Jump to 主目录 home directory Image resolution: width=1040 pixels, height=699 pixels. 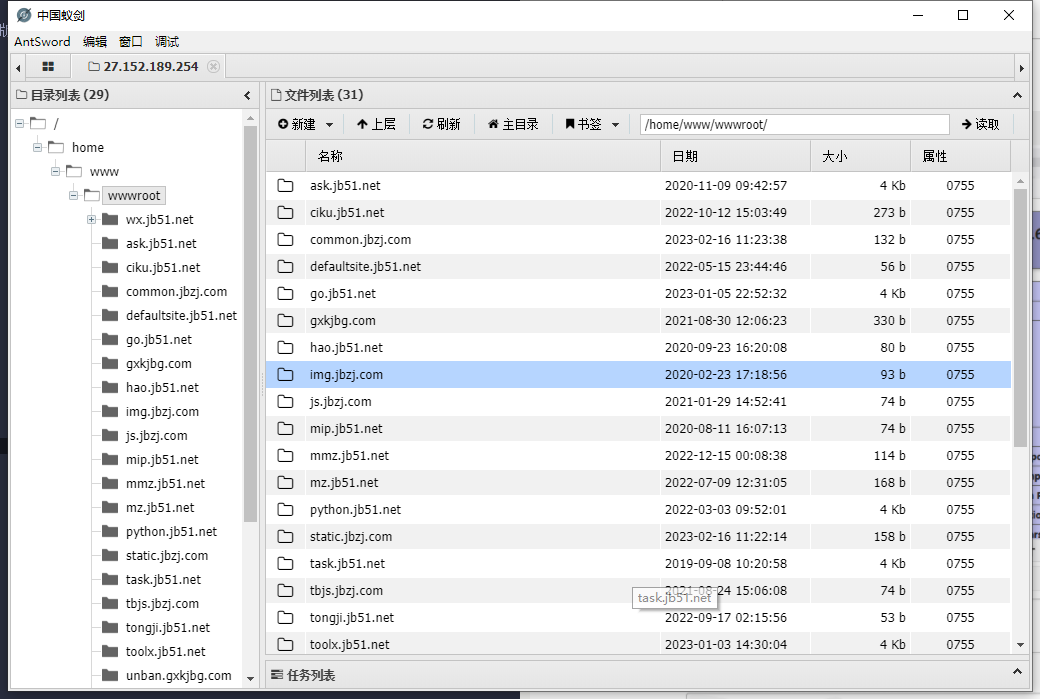coord(513,125)
